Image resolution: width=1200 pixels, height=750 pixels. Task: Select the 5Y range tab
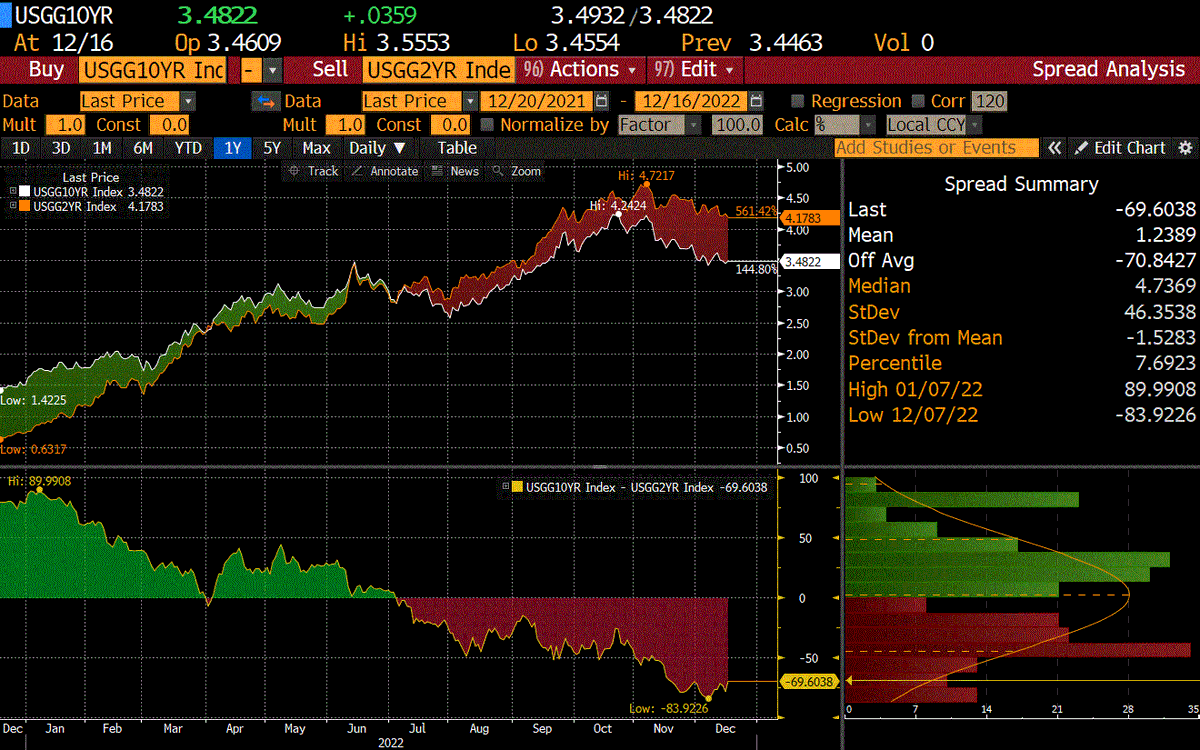[272, 147]
